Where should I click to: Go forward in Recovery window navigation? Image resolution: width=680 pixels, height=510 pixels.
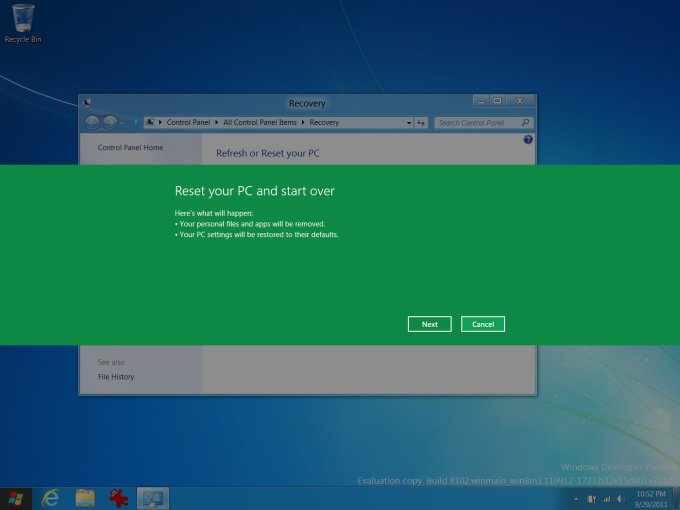click(110, 123)
